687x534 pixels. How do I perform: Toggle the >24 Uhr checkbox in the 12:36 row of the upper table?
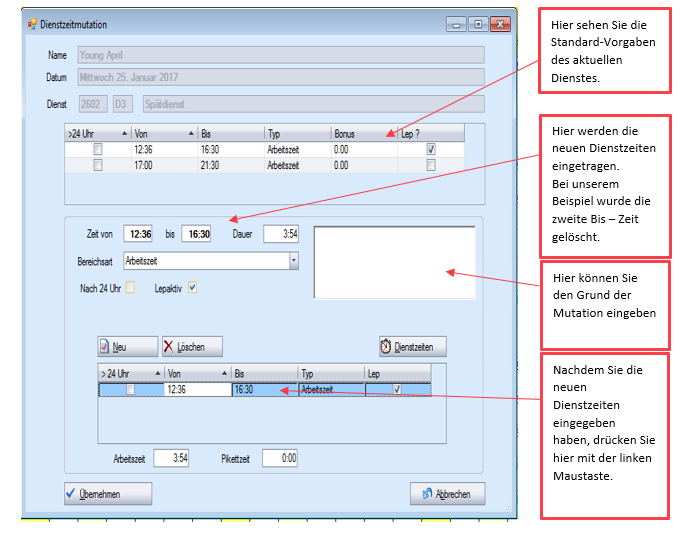tap(98, 149)
